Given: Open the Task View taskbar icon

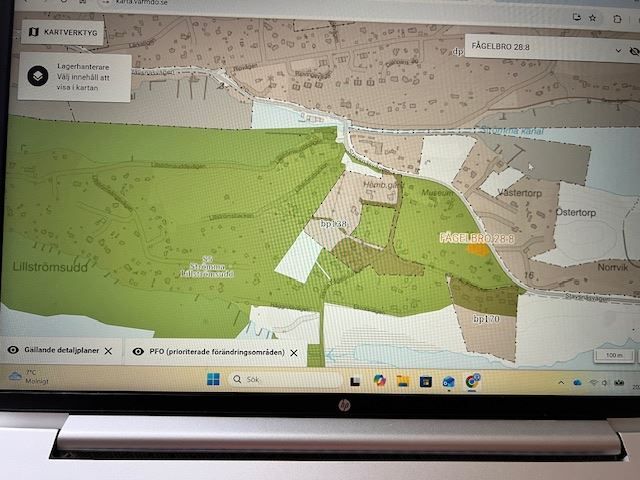Looking at the screenshot, I should point(355,381).
